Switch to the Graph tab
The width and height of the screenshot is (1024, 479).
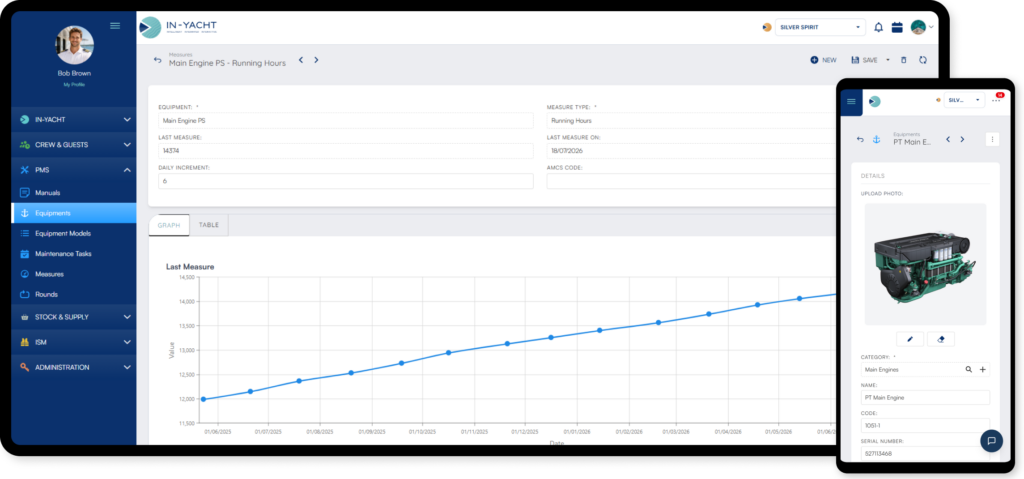(x=169, y=225)
